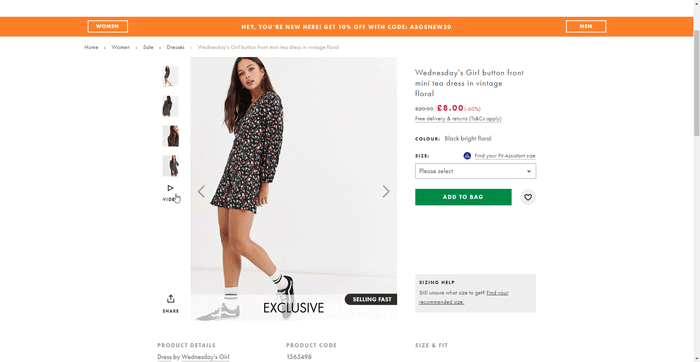Switch to the MEN section
Image resolution: width=700 pixels, height=362 pixels.
coord(586,26)
